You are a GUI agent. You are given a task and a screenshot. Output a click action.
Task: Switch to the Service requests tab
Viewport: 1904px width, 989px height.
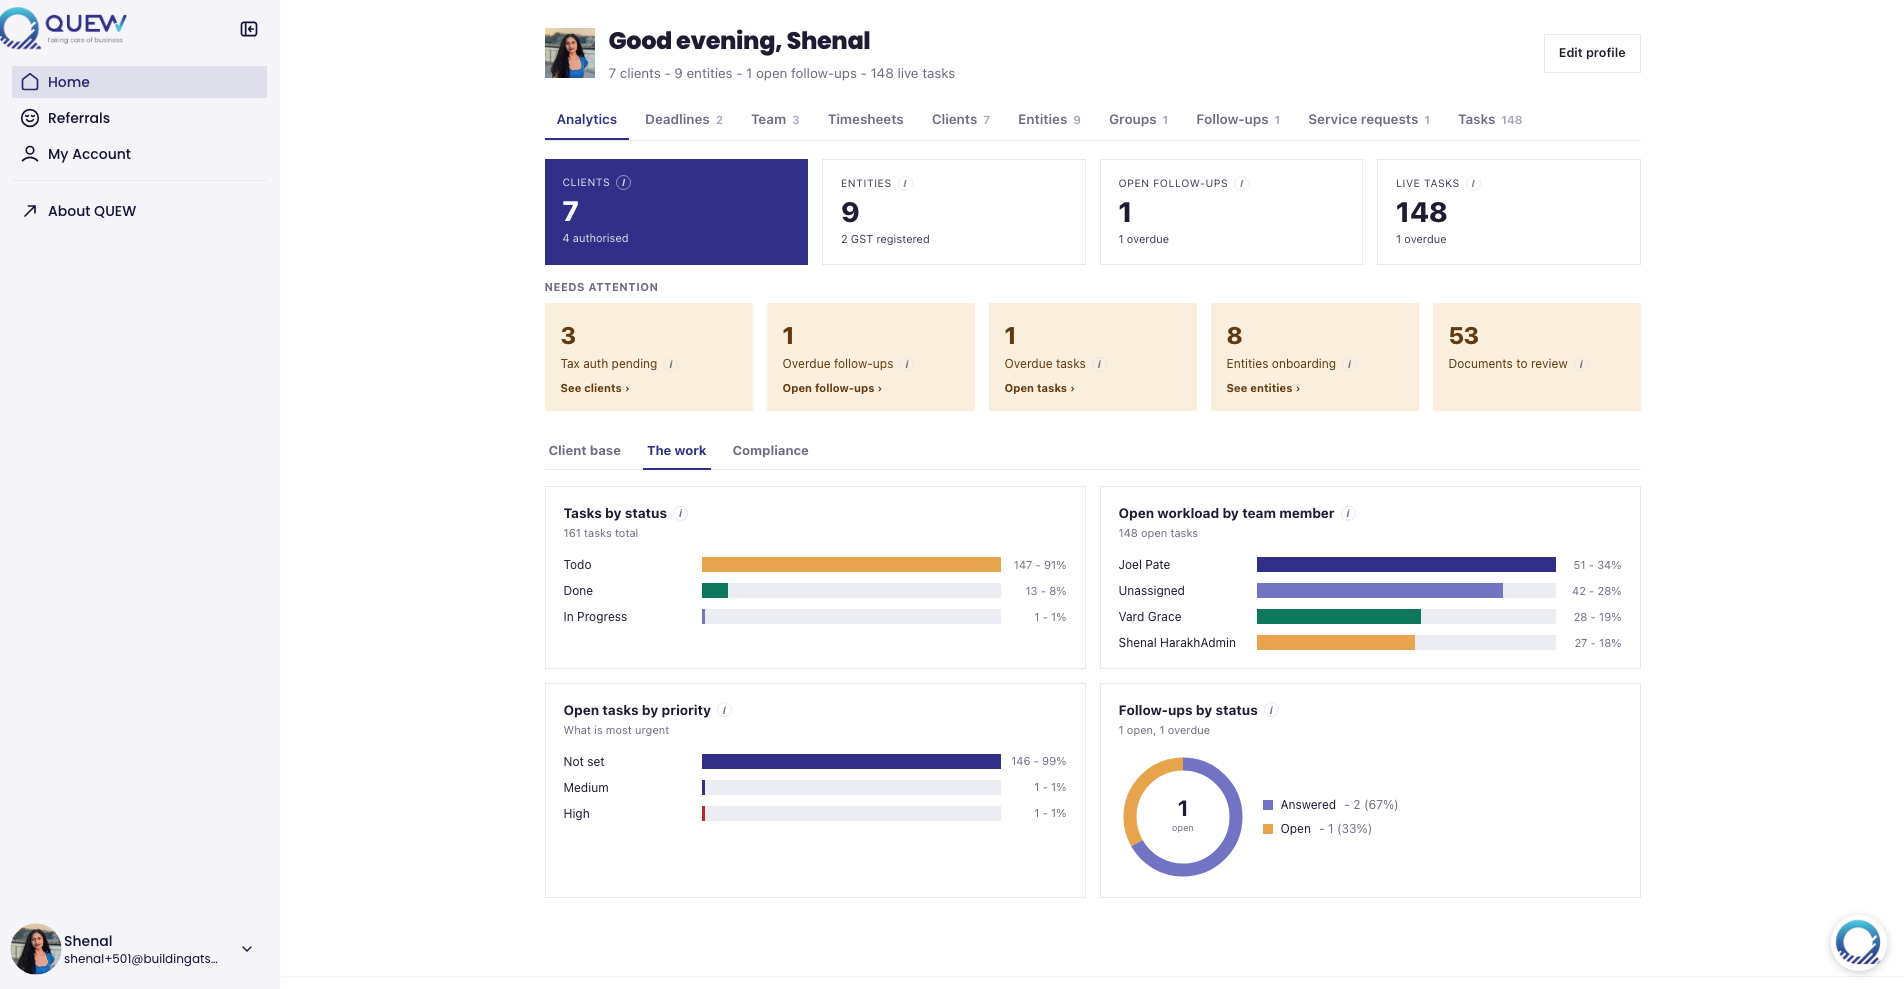coord(1369,120)
